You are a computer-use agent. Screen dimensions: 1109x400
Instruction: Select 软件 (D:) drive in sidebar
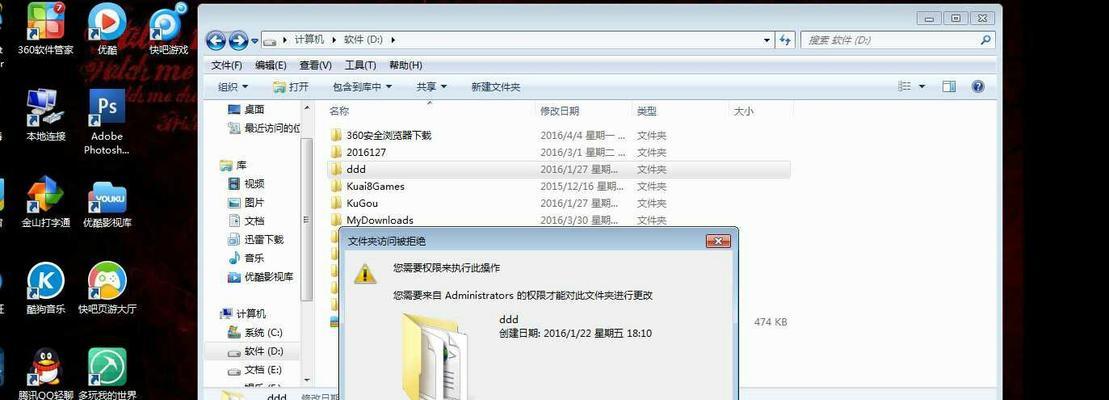tap(255, 351)
